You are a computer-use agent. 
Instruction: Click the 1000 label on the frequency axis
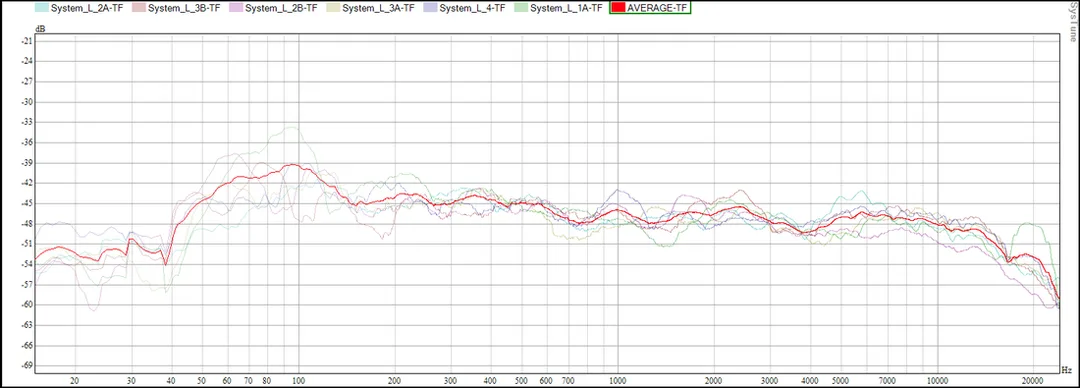[x=617, y=379]
